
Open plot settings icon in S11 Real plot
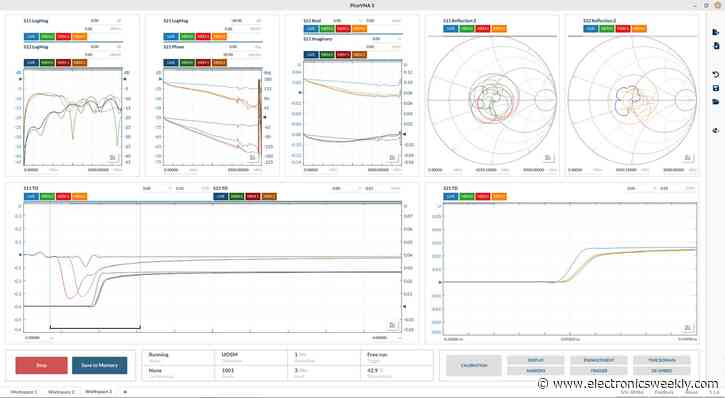point(392,158)
